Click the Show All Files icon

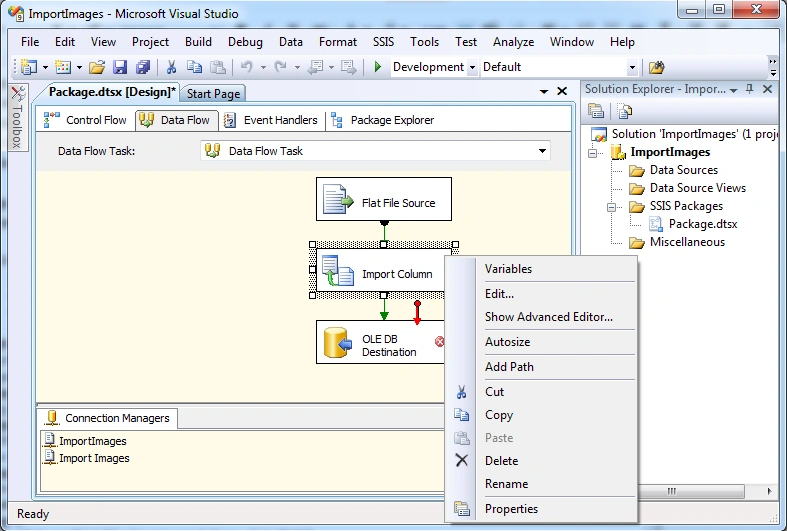click(x=625, y=111)
